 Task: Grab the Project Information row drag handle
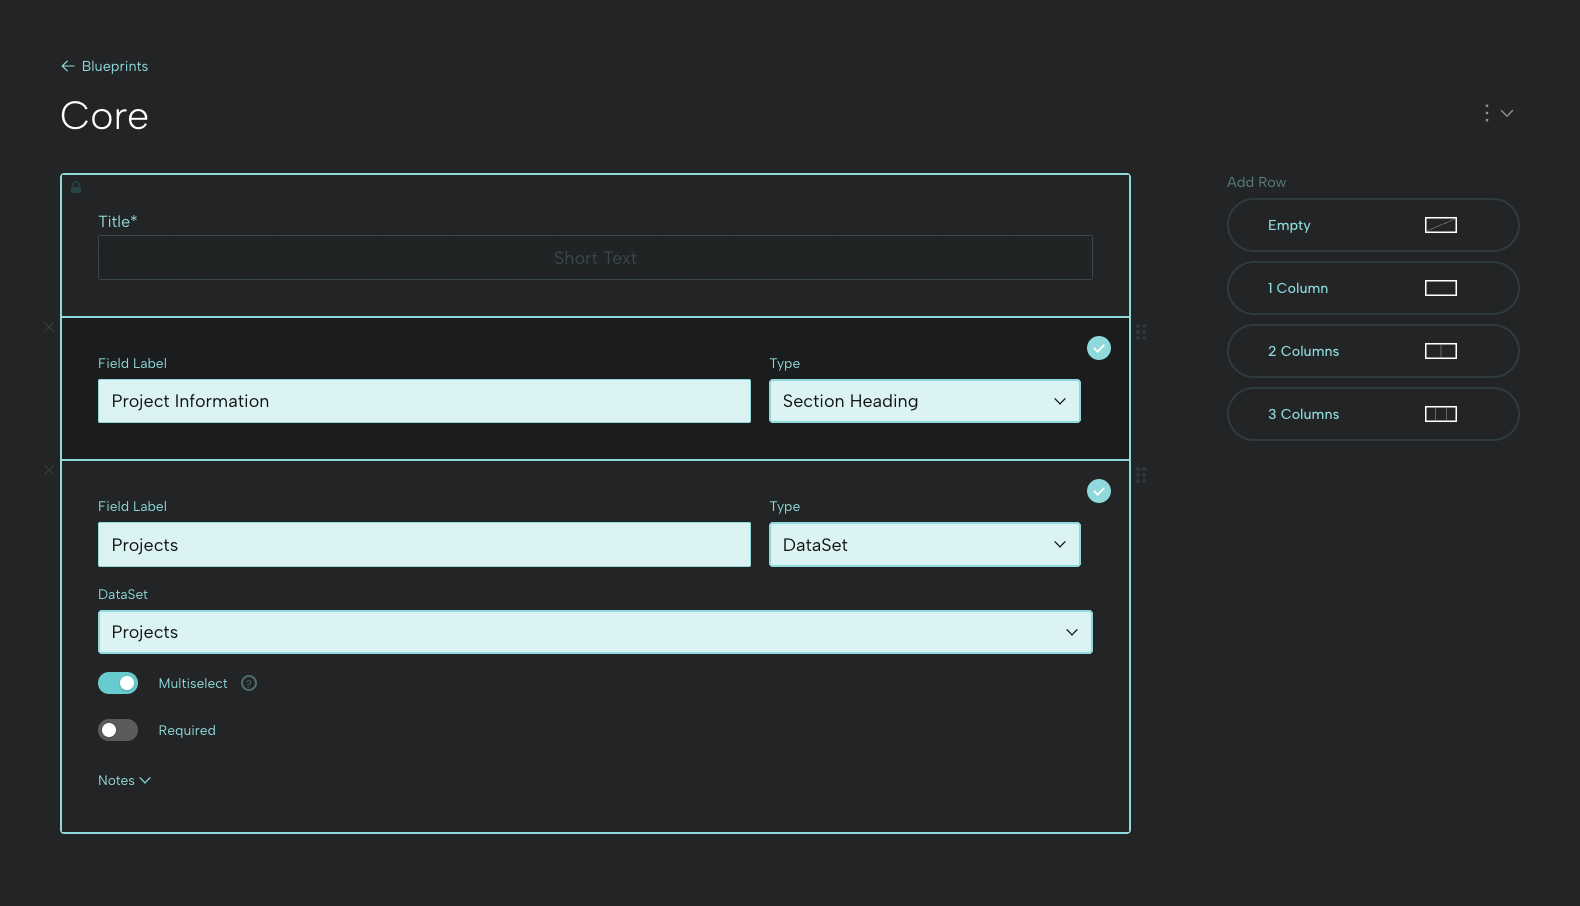1141,332
